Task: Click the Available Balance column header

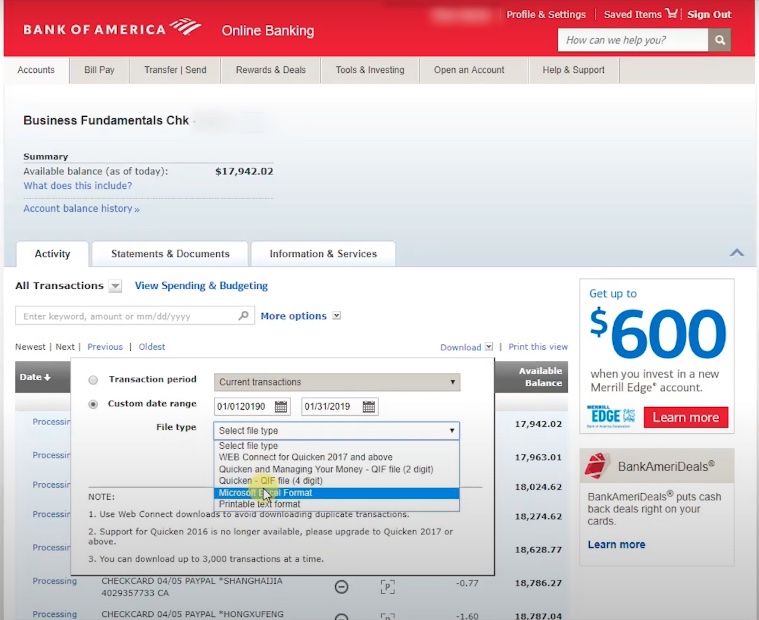Action: click(x=540, y=377)
